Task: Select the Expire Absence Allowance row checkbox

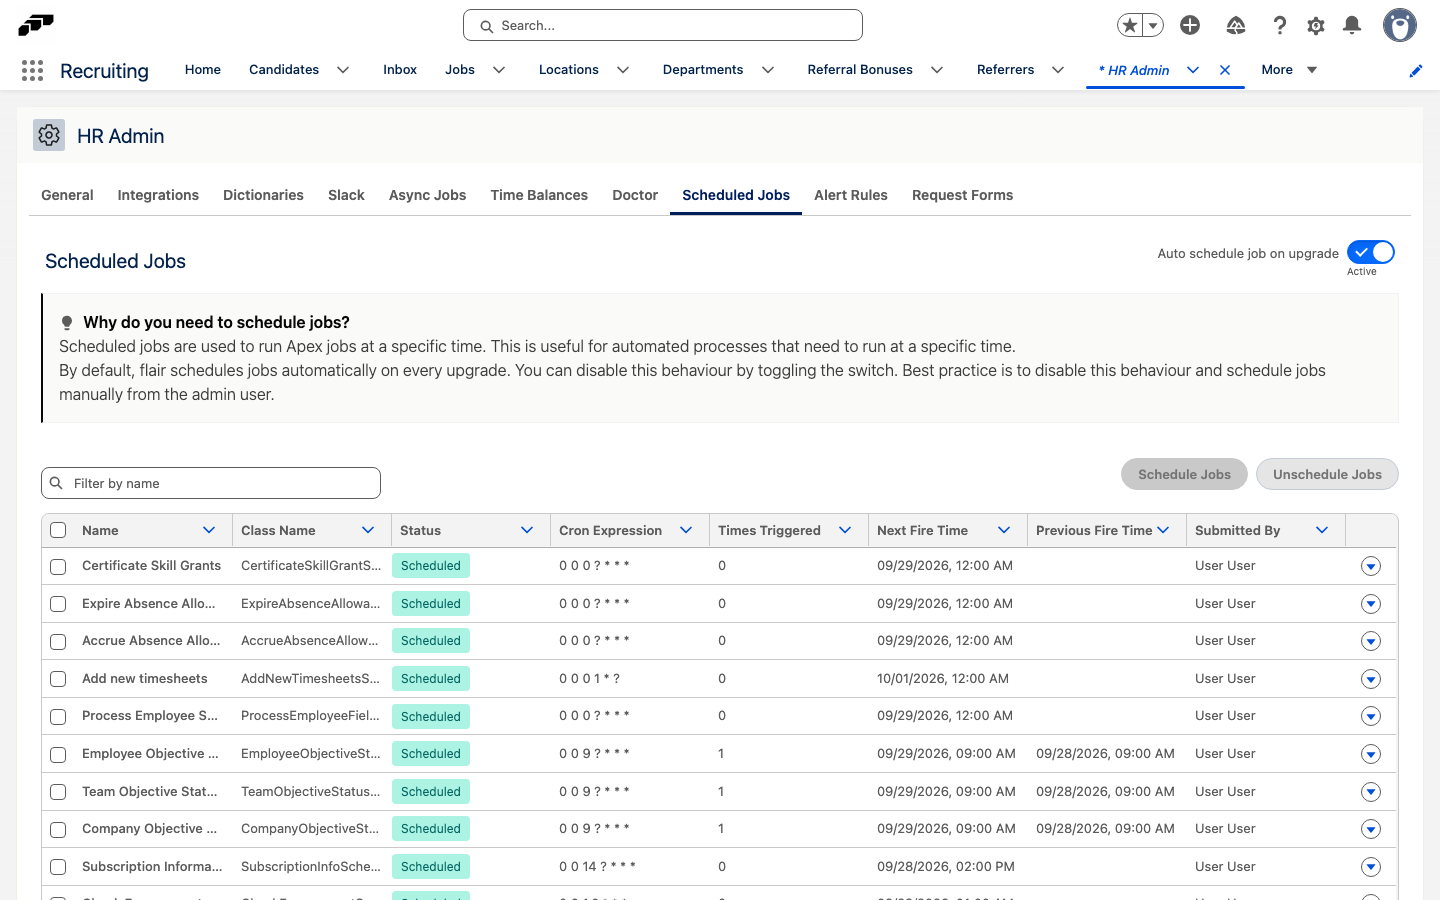Action: pyautogui.click(x=58, y=604)
